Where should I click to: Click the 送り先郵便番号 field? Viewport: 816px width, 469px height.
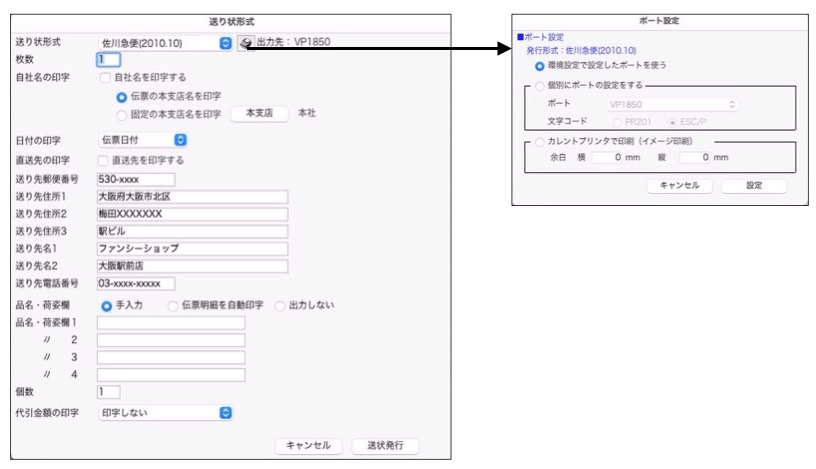click(135, 180)
